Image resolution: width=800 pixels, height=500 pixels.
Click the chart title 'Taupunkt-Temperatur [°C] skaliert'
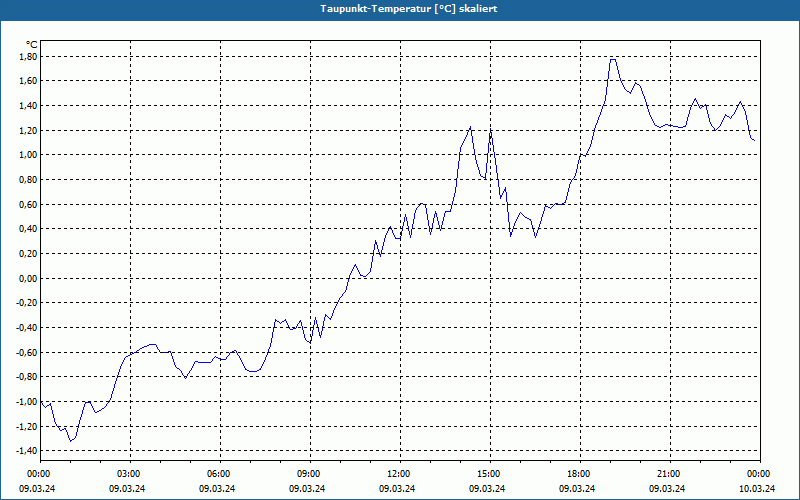409,9
